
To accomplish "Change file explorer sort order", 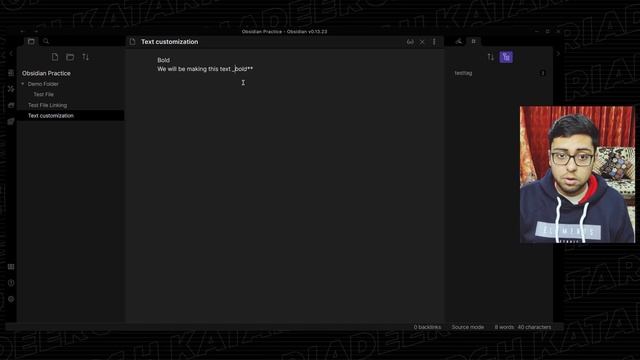I will point(85,57).
